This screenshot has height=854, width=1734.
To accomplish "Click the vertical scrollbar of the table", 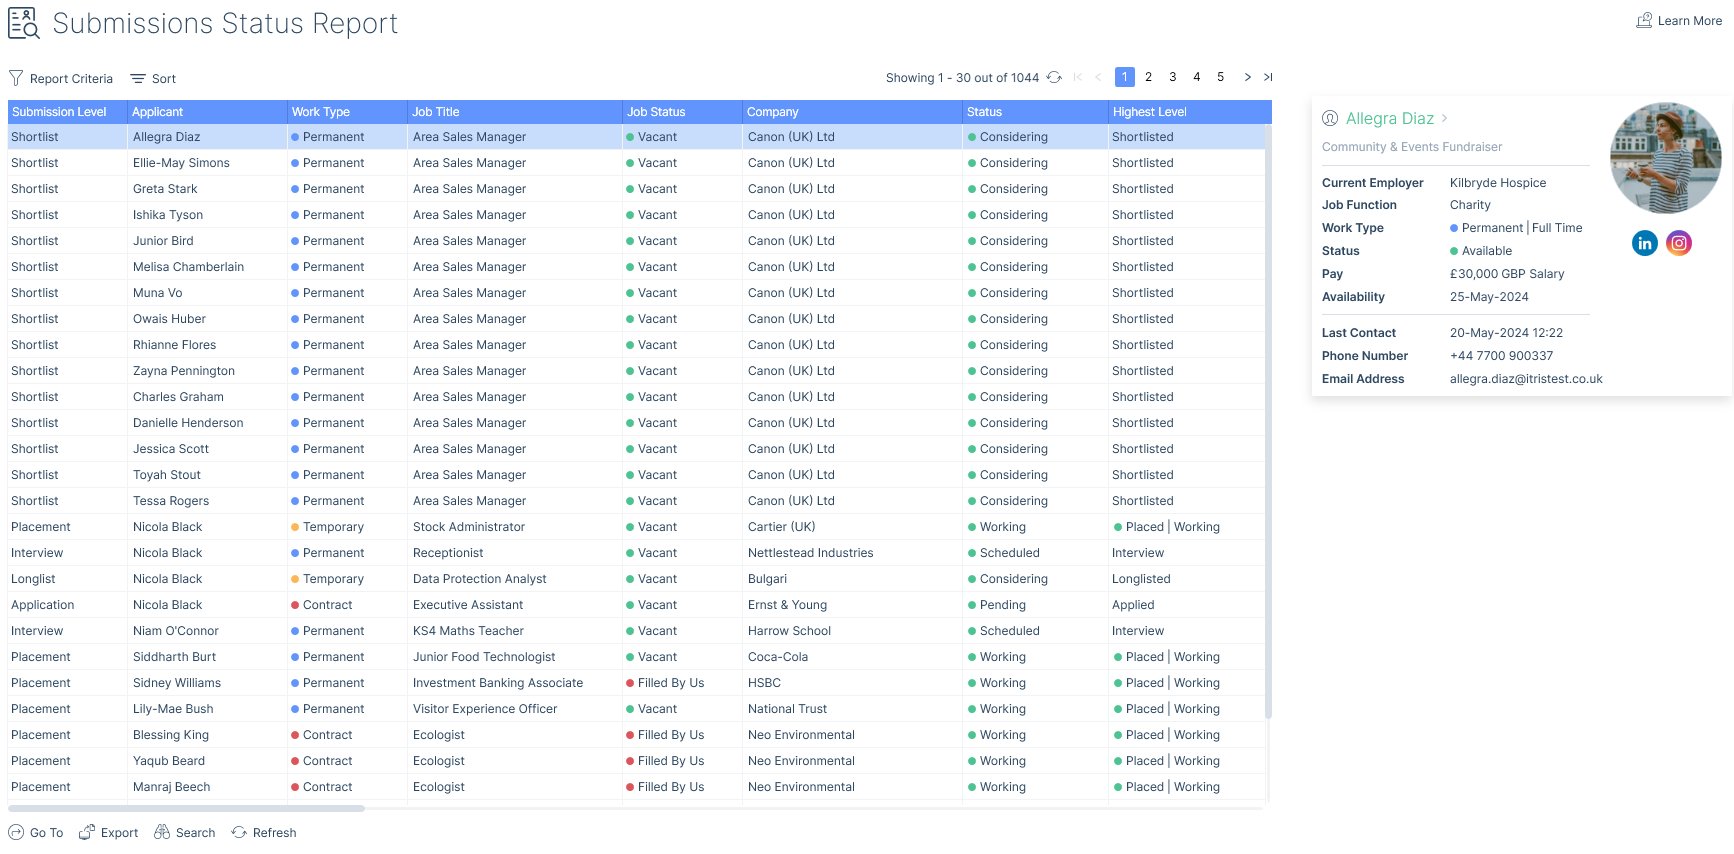I will coord(1268,420).
